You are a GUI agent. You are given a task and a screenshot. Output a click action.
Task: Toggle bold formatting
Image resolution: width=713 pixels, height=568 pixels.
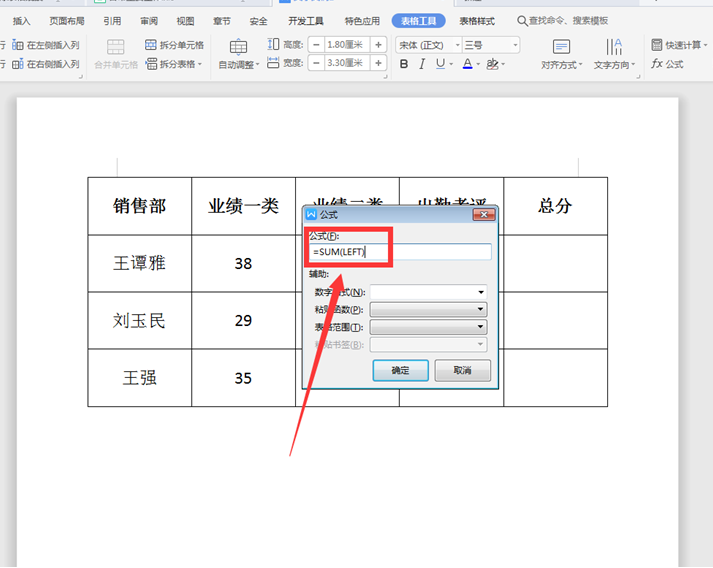[404, 64]
